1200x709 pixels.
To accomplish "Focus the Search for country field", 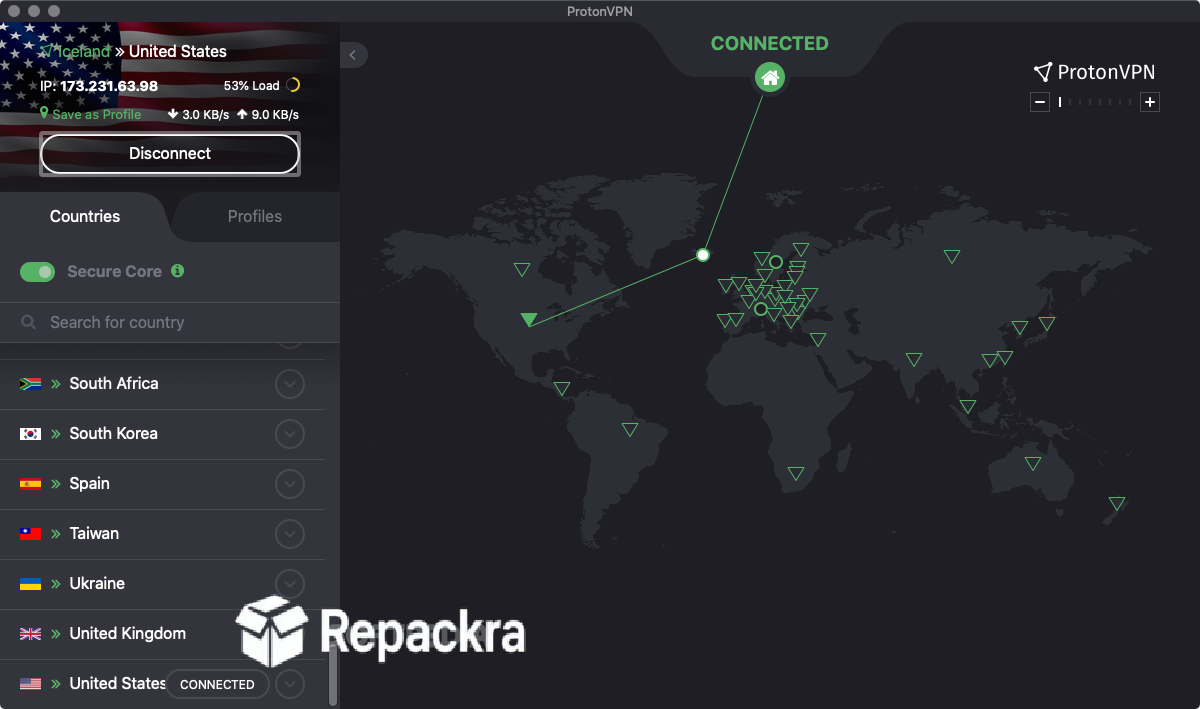I will (x=170, y=322).
